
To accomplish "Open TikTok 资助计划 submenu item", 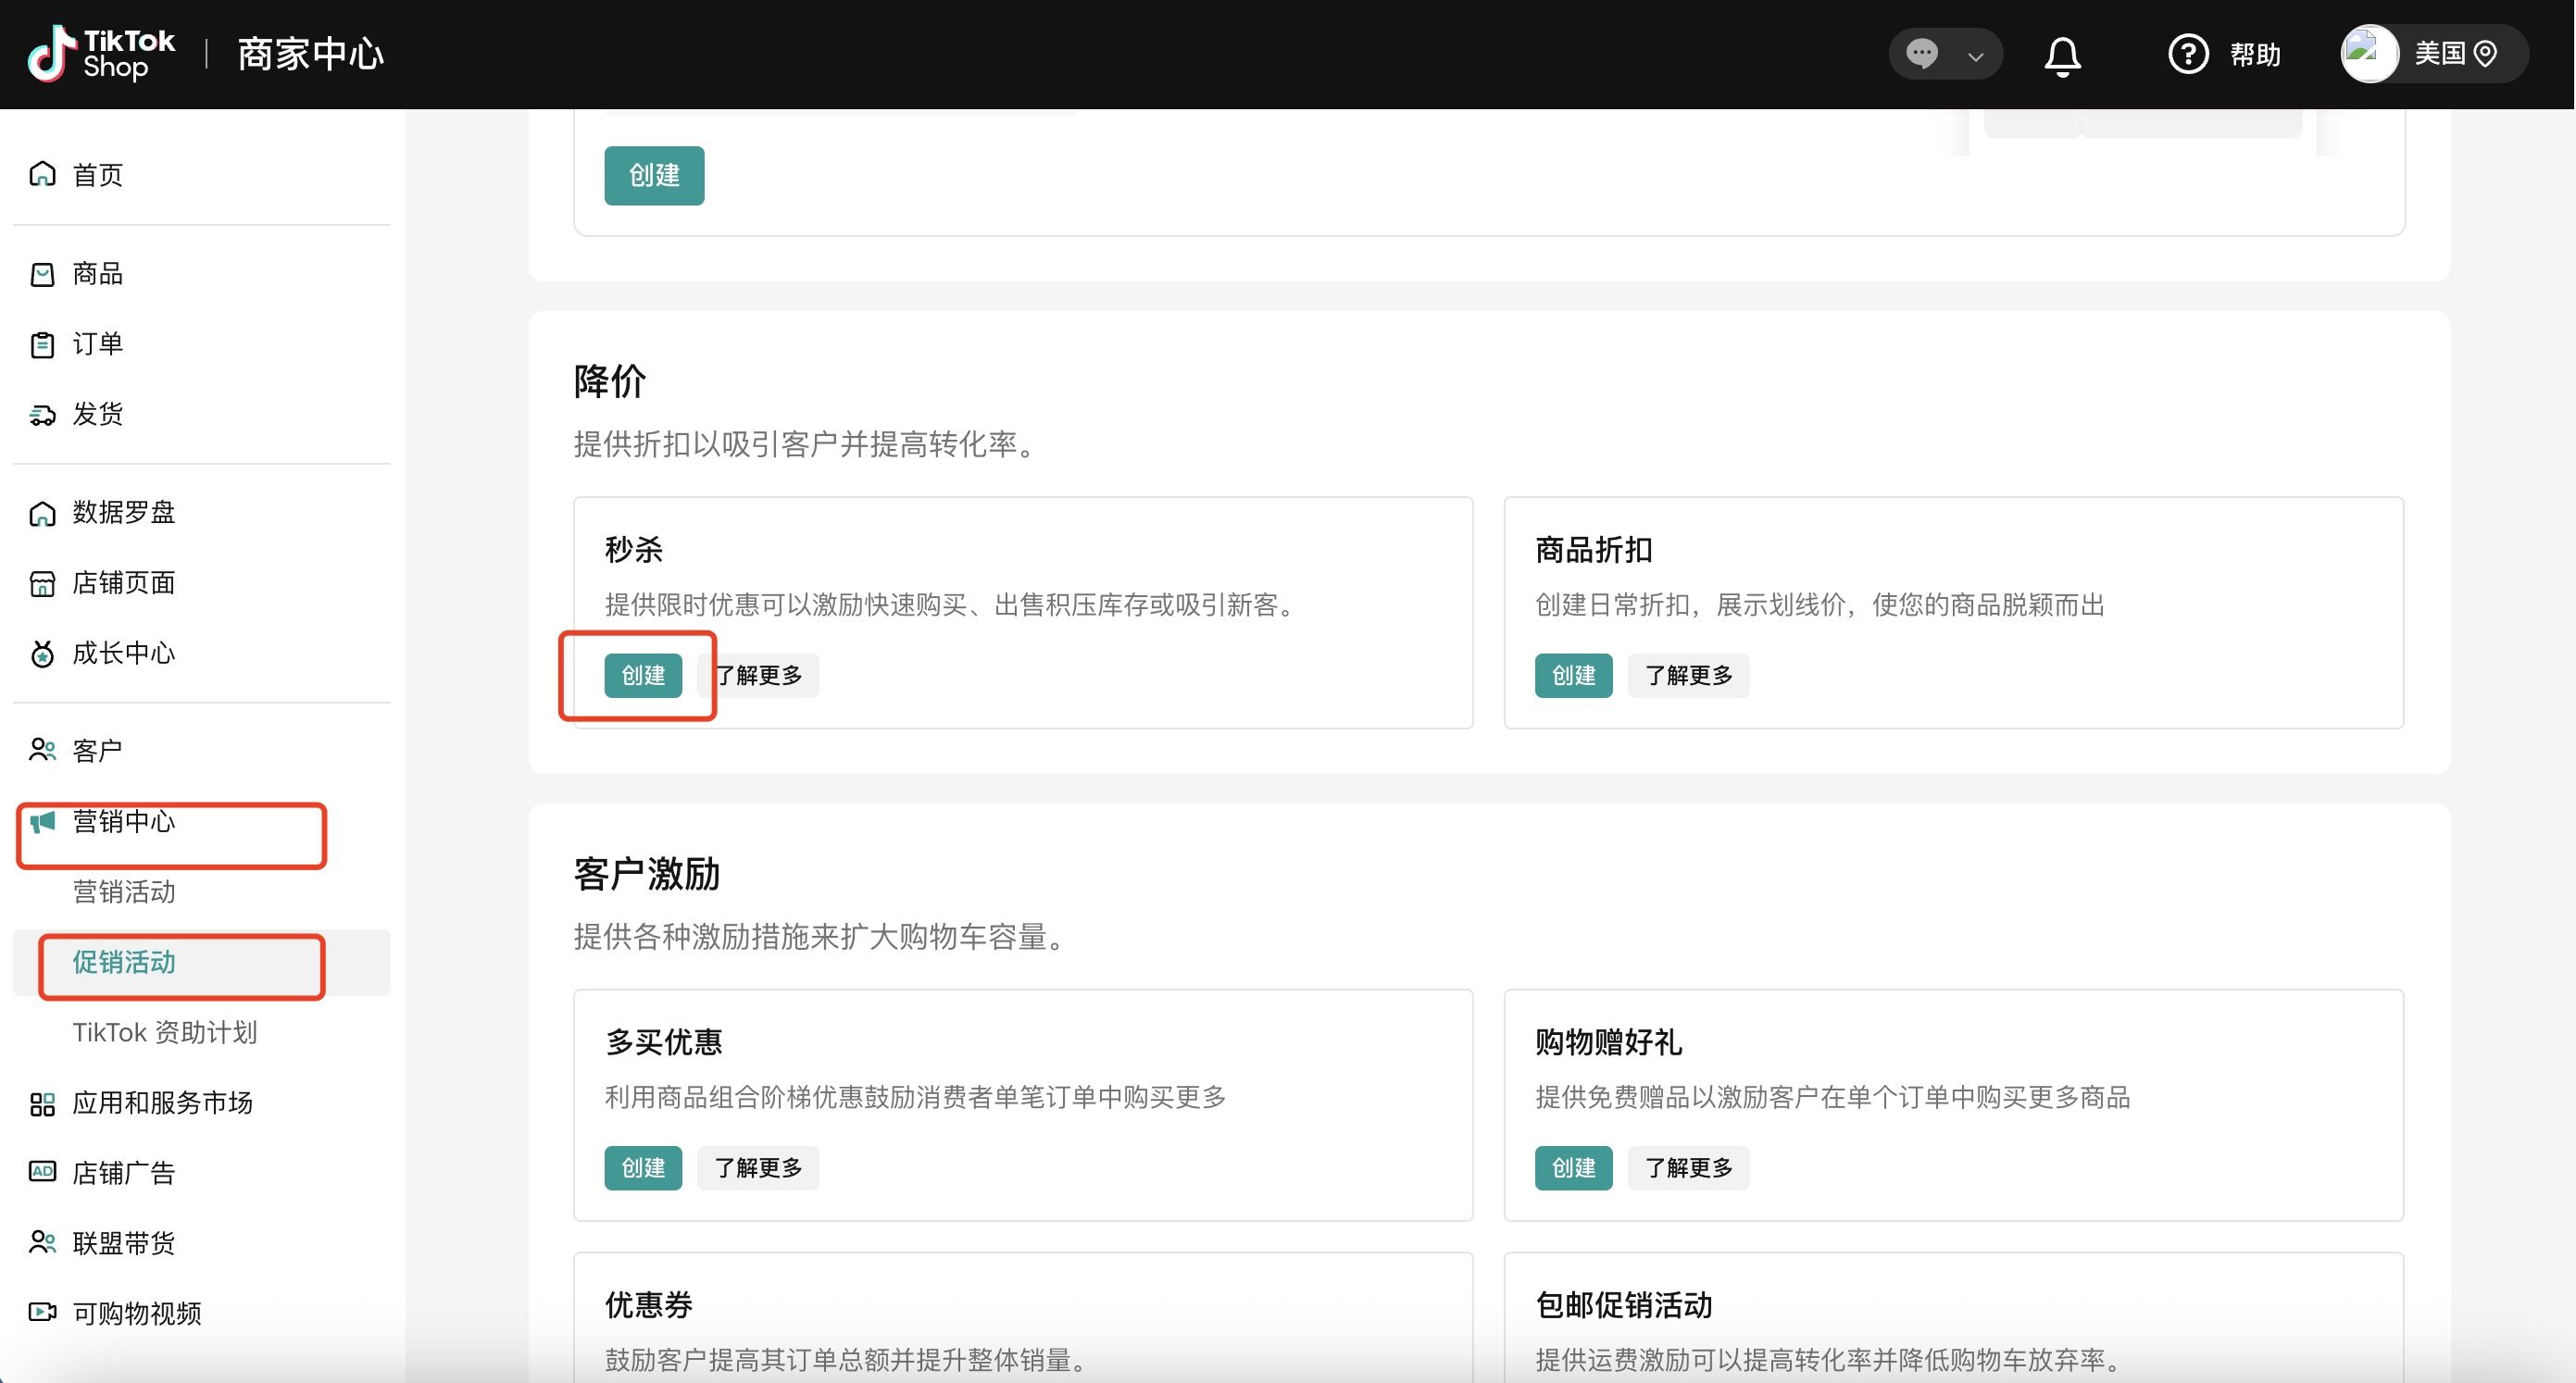I will tap(164, 1032).
